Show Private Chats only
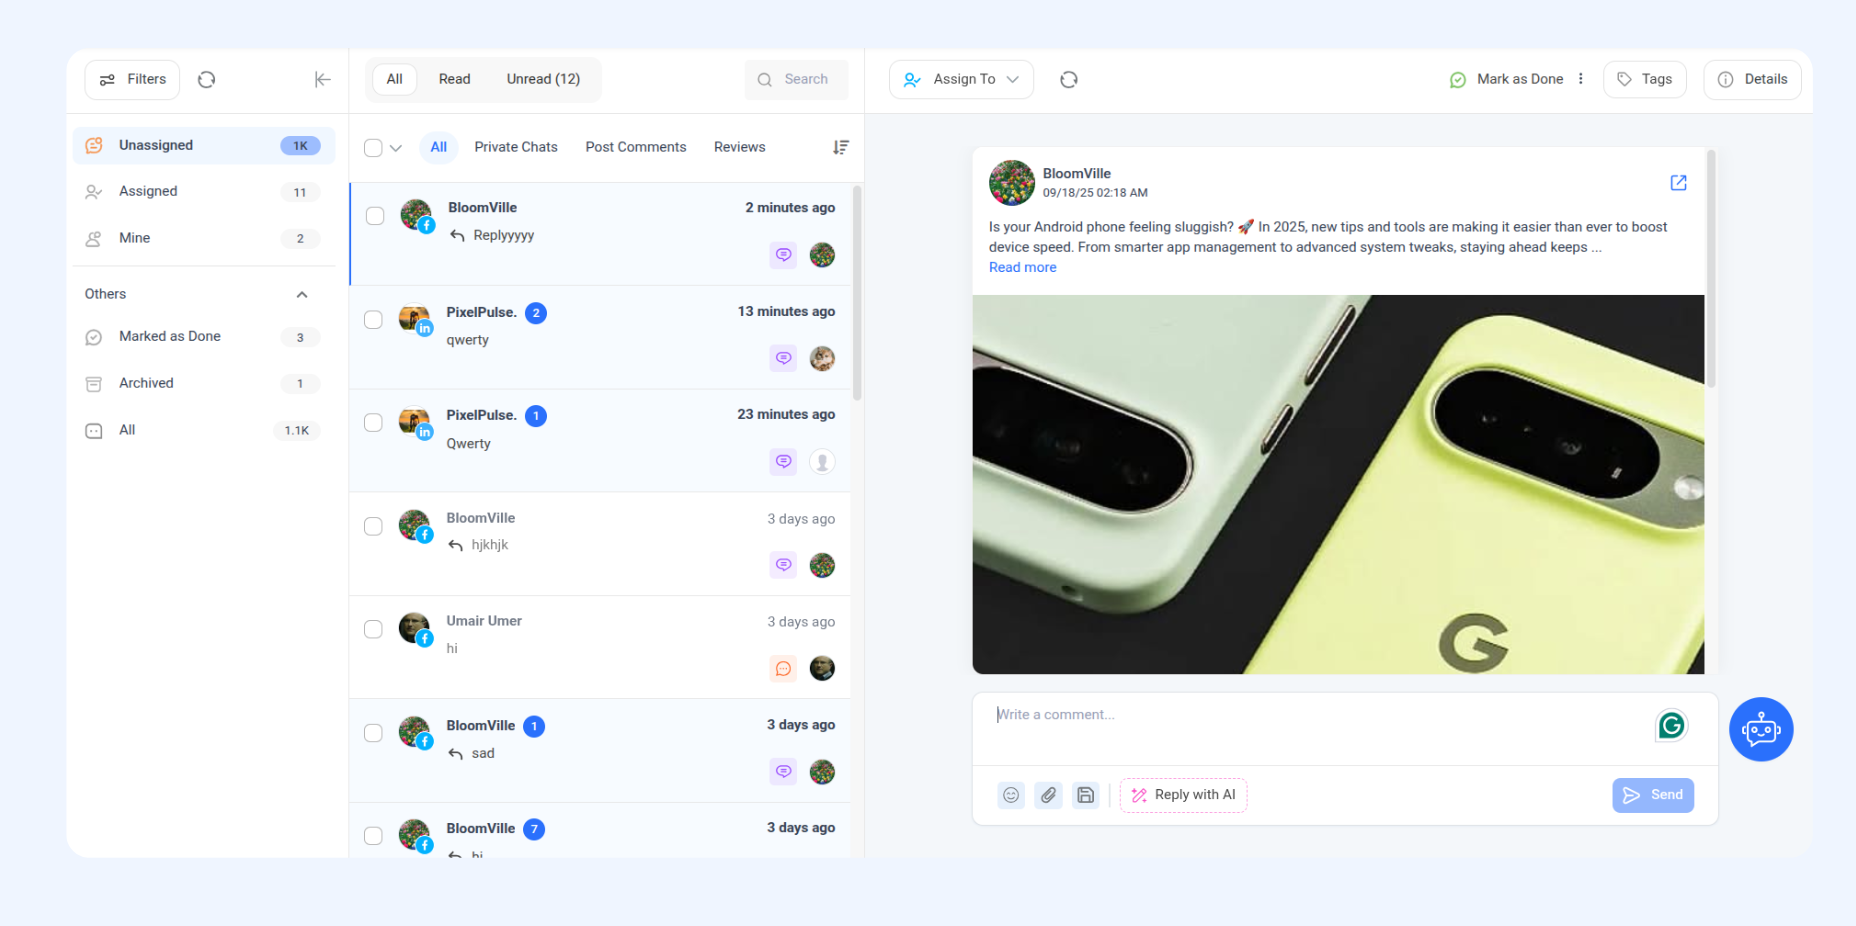The height and width of the screenshot is (926, 1856). coord(516,147)
